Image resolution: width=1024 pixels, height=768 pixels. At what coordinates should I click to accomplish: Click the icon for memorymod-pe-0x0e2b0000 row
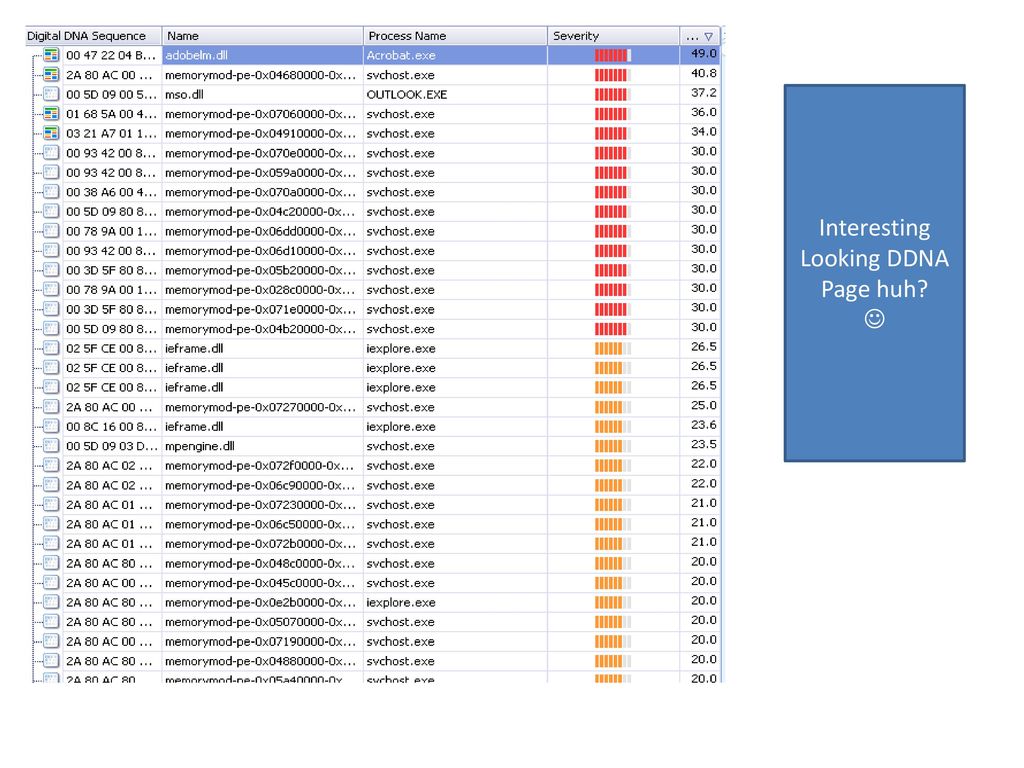pos(51,602)
